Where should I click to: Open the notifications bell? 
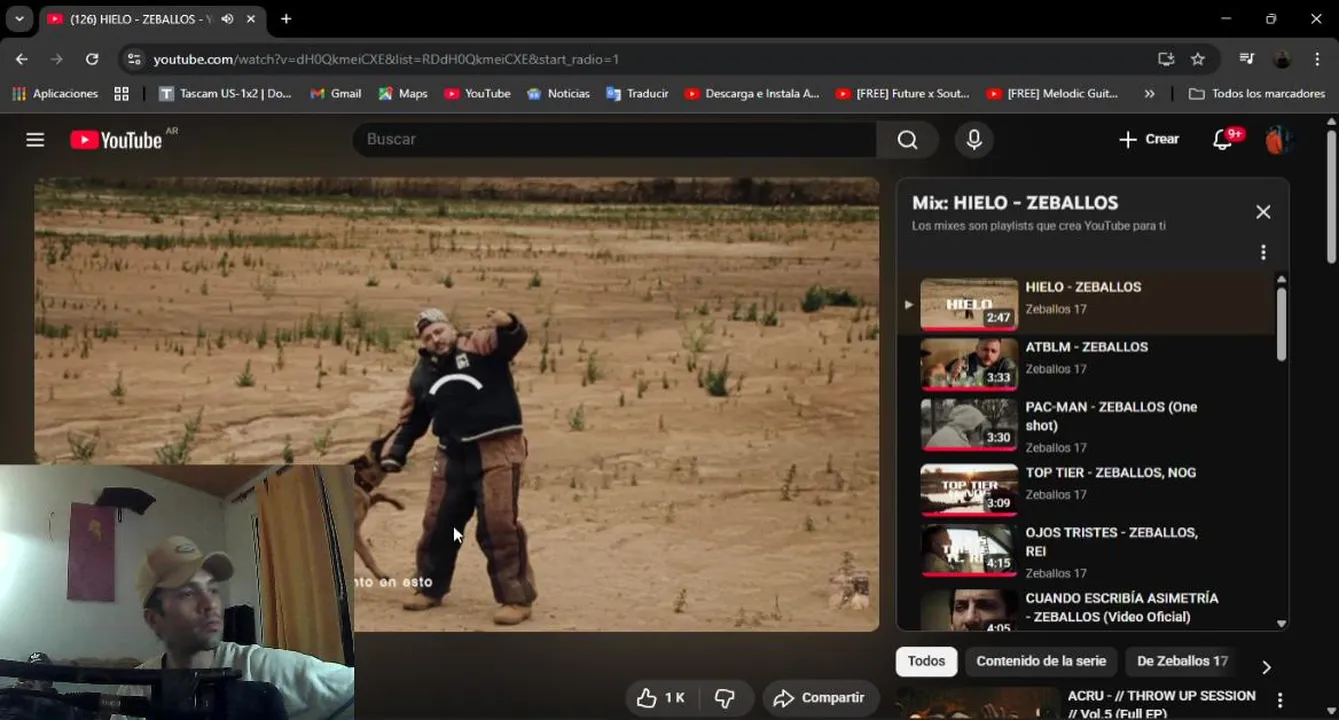tap(1223, 140)
